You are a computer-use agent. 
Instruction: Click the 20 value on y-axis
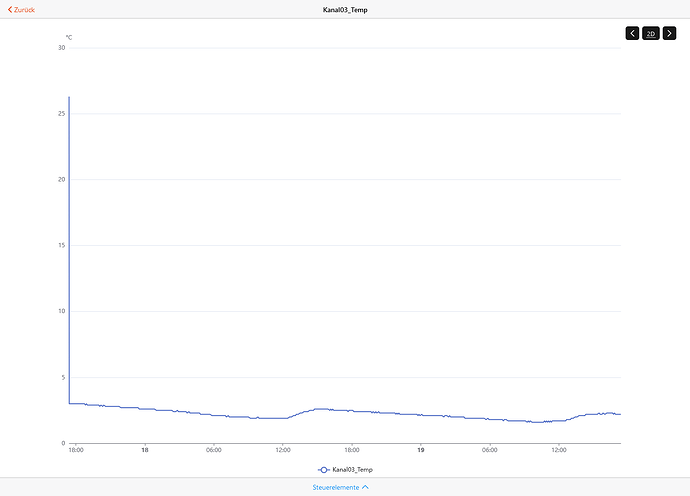coord(62,180)
